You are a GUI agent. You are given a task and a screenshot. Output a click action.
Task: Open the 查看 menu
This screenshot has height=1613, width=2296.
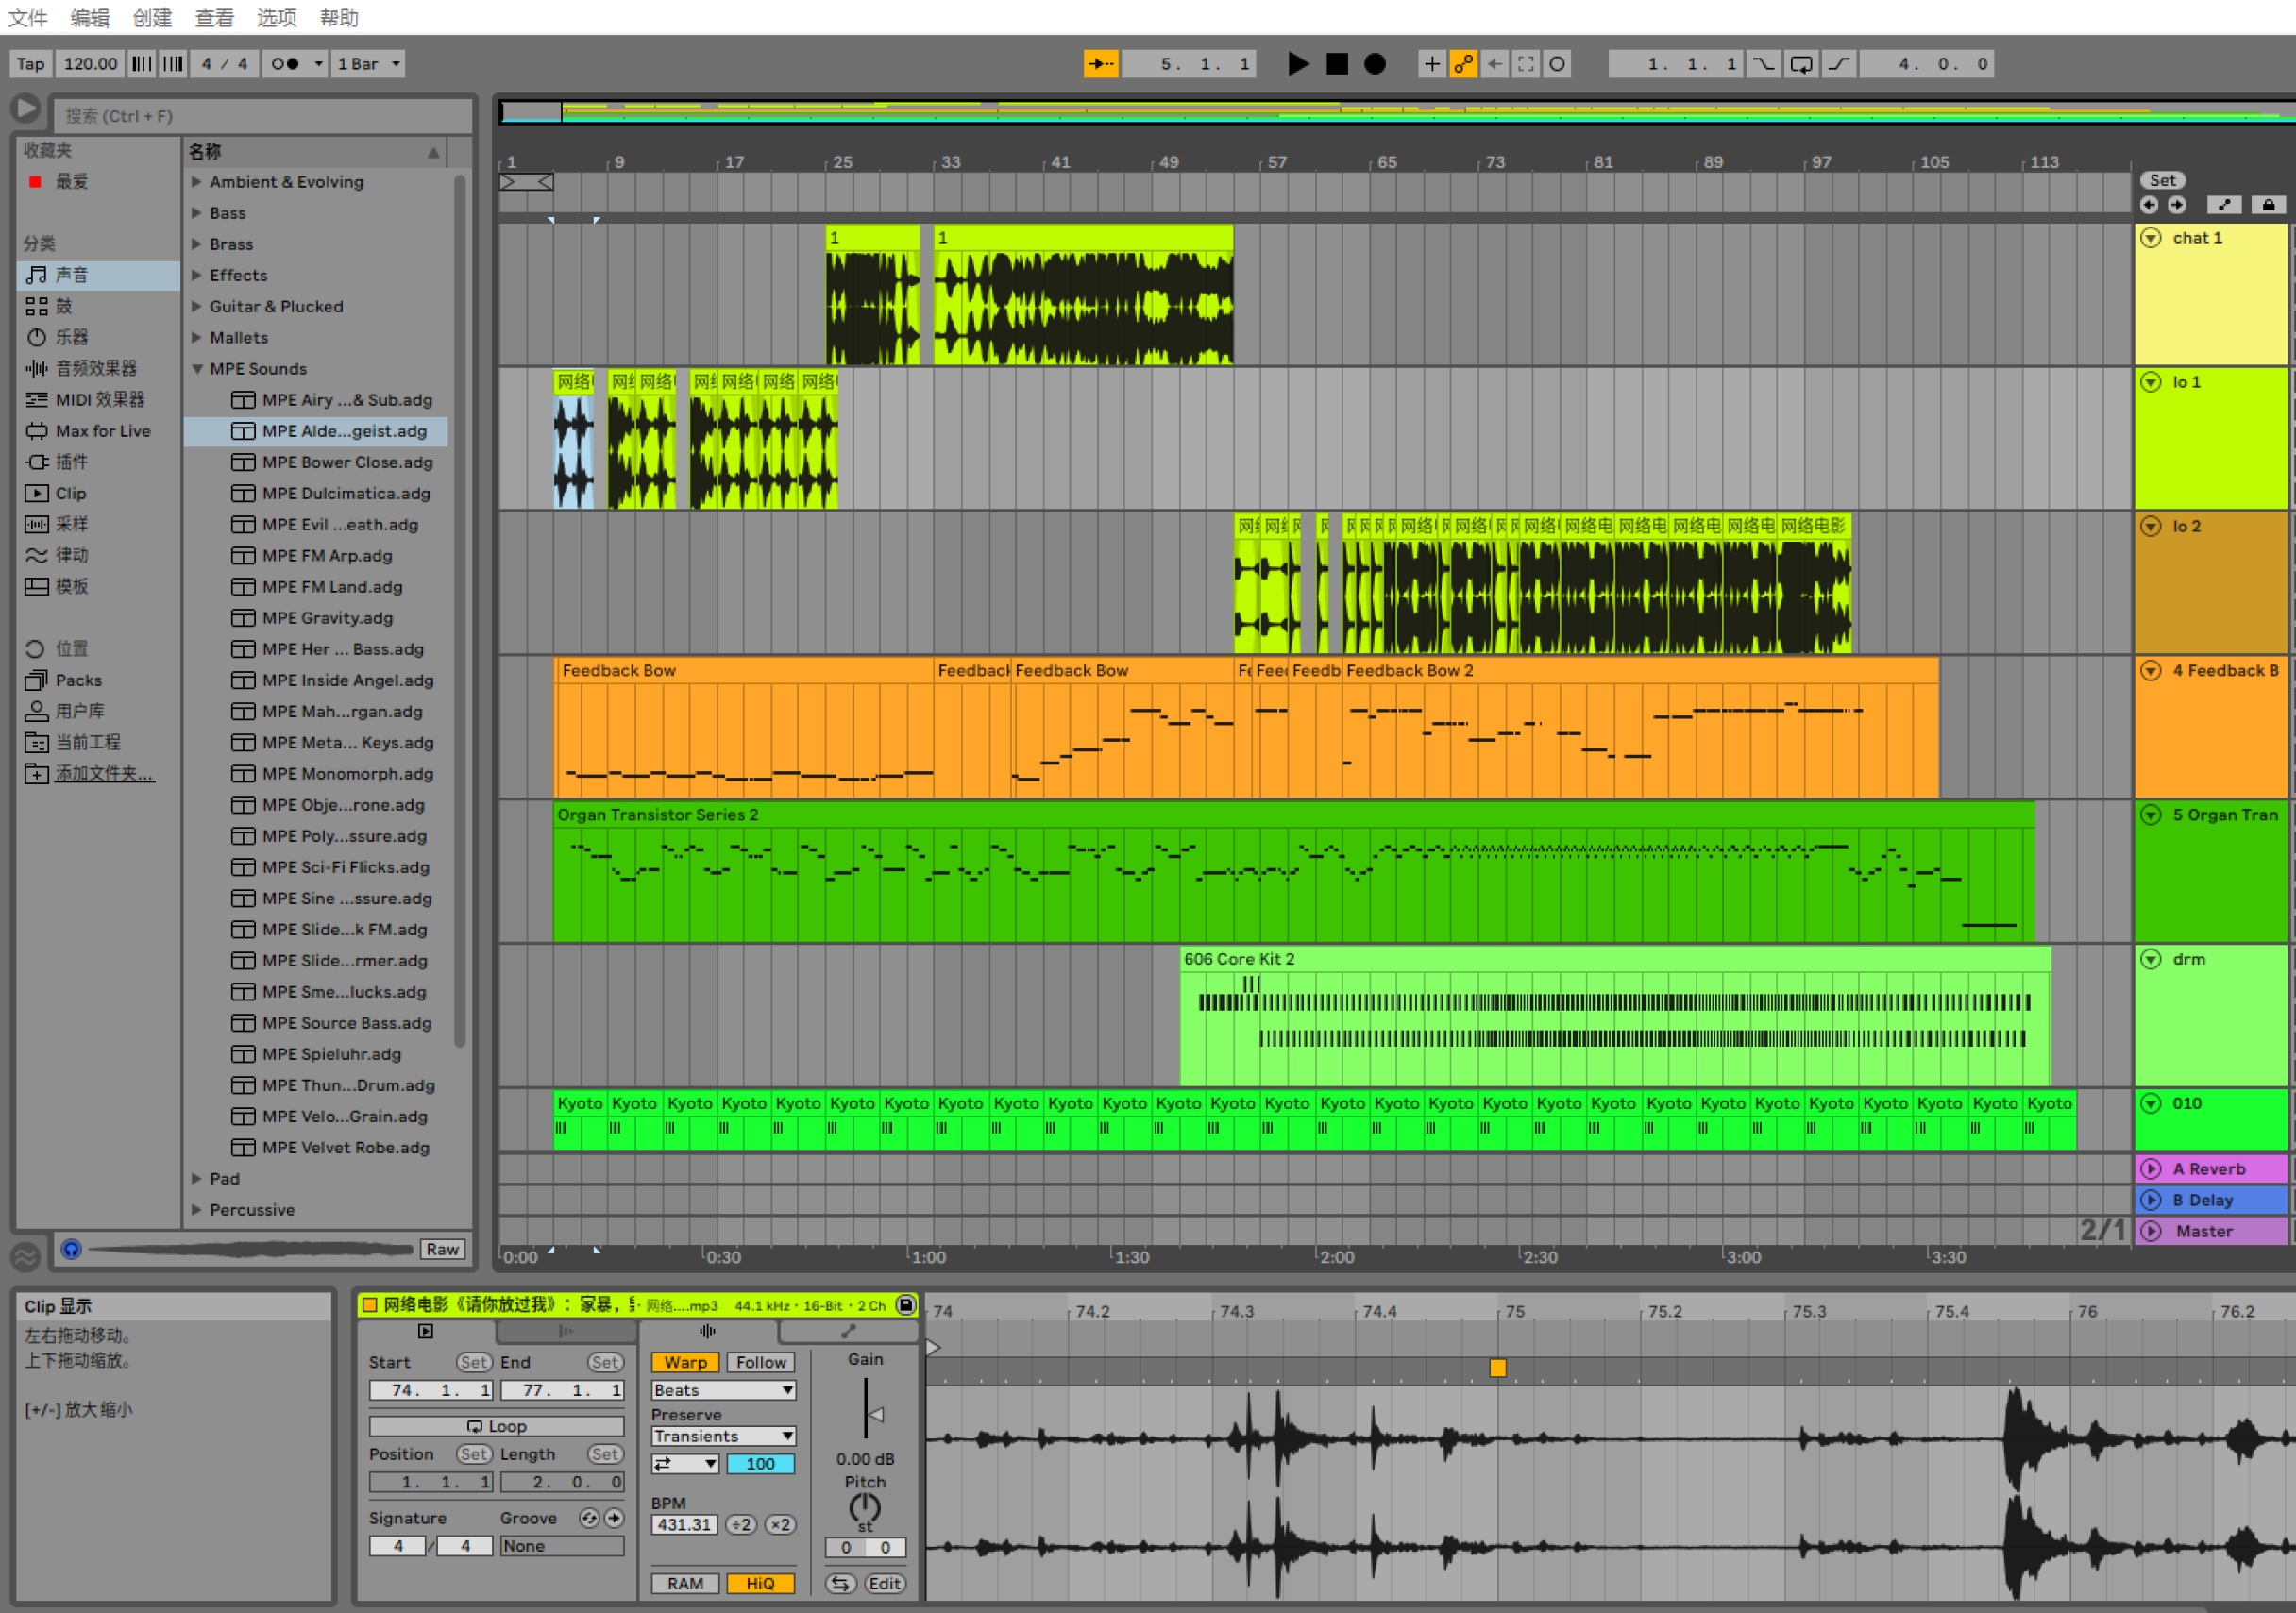coord(214,17)
